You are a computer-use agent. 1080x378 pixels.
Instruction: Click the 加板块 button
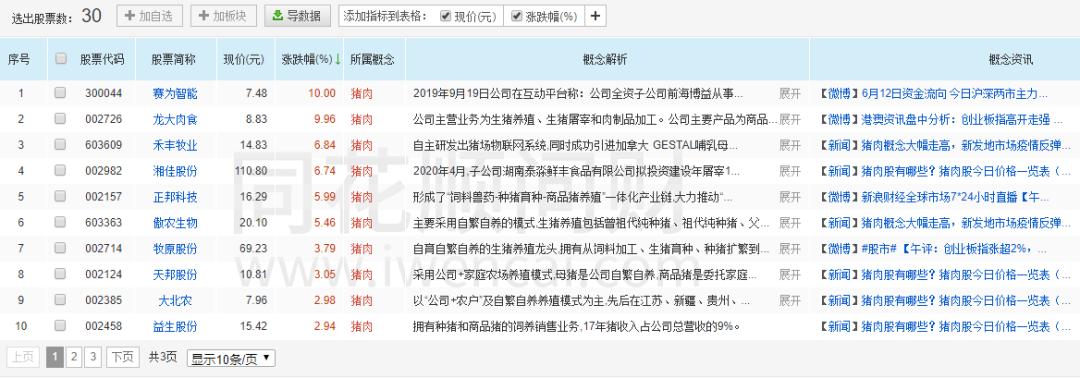point(223,16)
